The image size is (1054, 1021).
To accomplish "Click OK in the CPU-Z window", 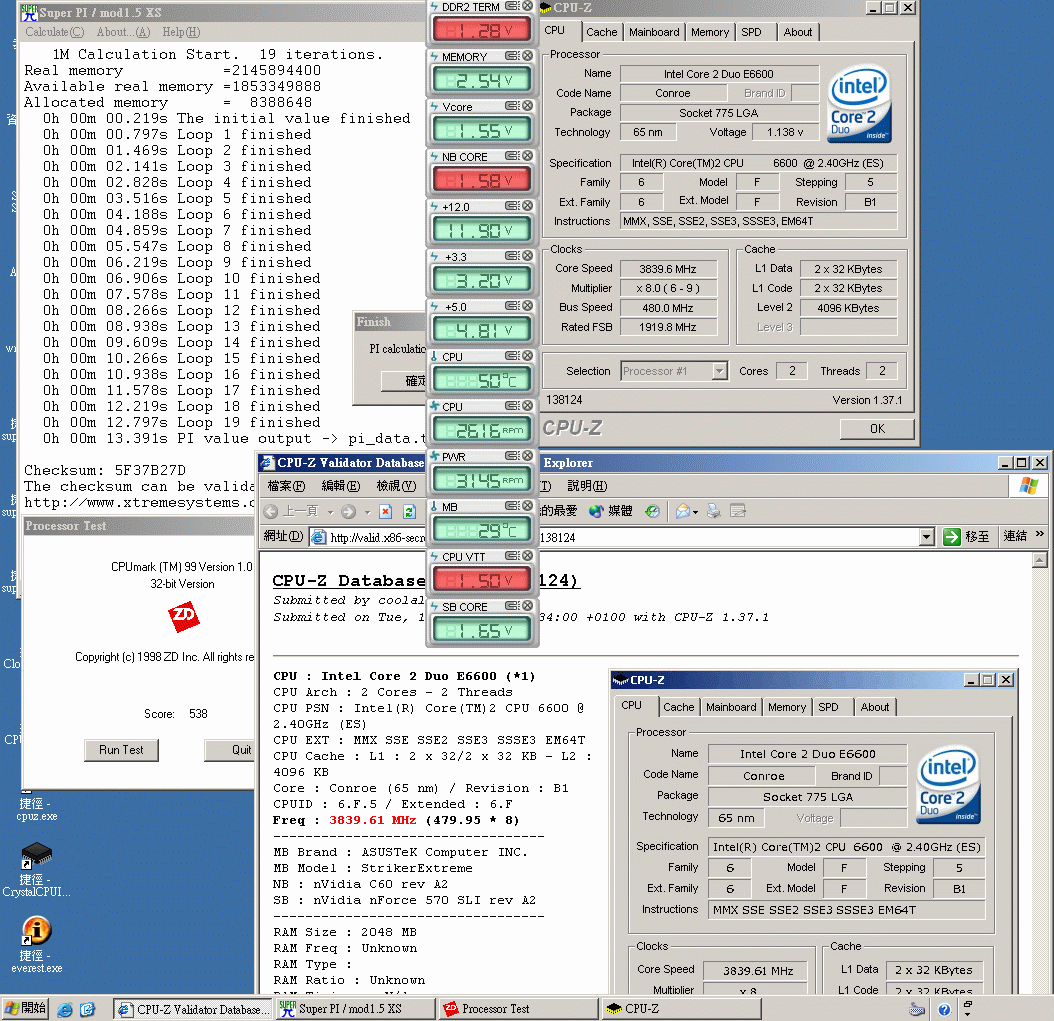I will [877, 429].
